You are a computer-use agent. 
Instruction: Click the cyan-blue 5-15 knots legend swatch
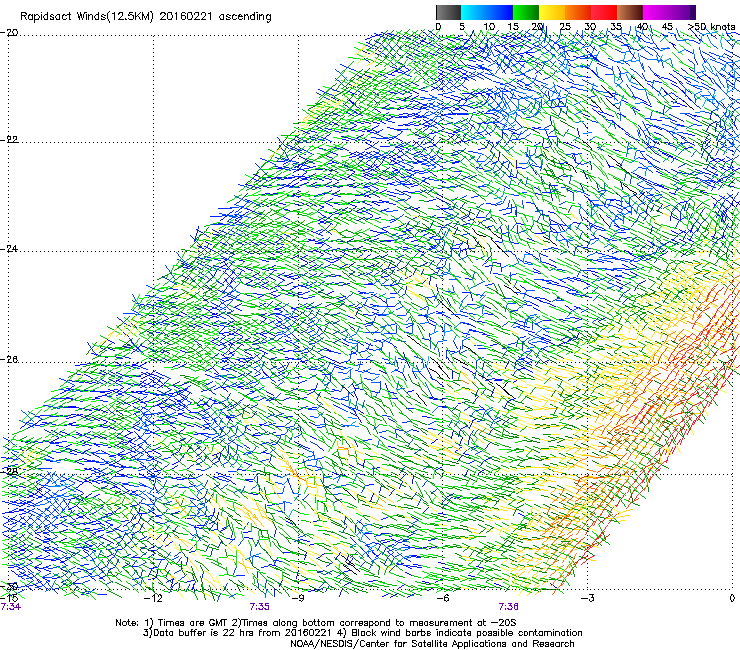tap(487, 12)
